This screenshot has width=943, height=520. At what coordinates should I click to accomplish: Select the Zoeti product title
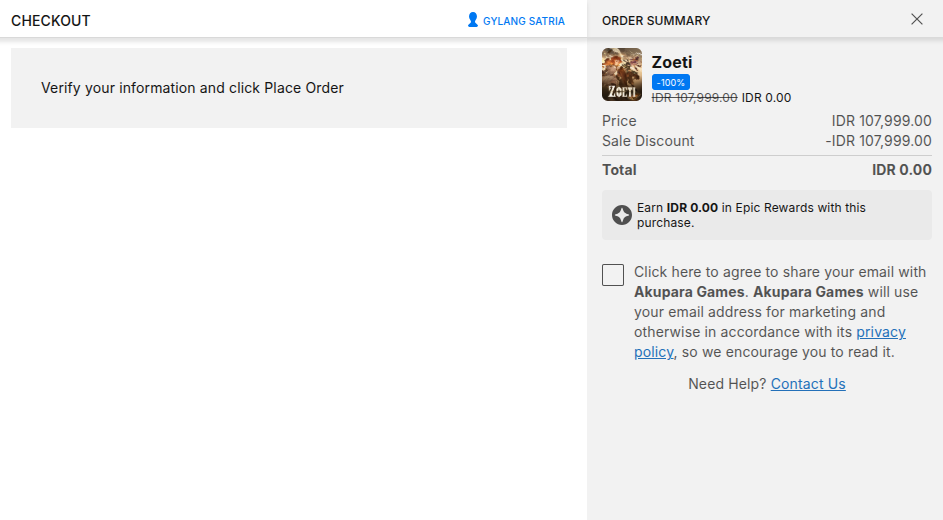[672, 62]
